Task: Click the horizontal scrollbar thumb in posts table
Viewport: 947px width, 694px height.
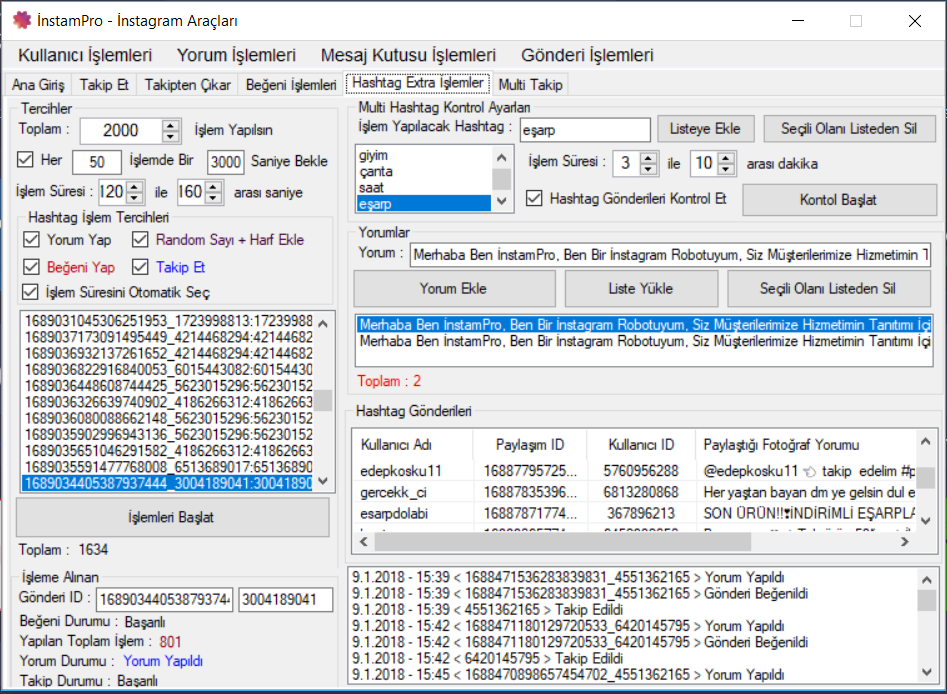Action: click(x=562, y=542)
